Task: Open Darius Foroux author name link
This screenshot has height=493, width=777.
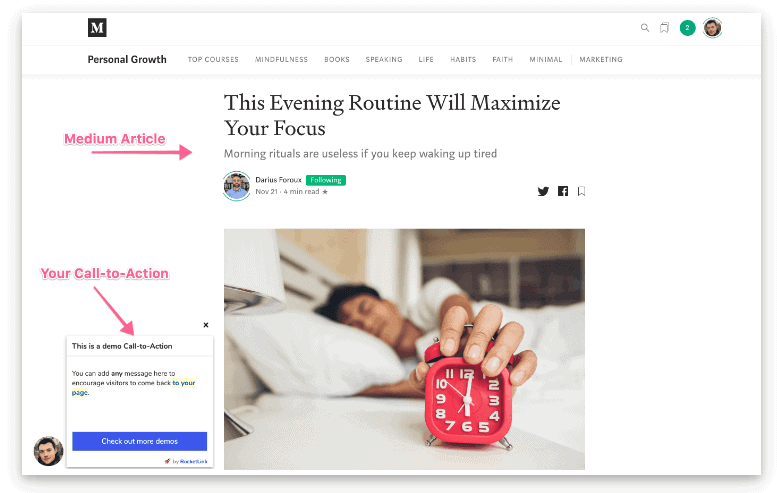Action: coord(278,180)
